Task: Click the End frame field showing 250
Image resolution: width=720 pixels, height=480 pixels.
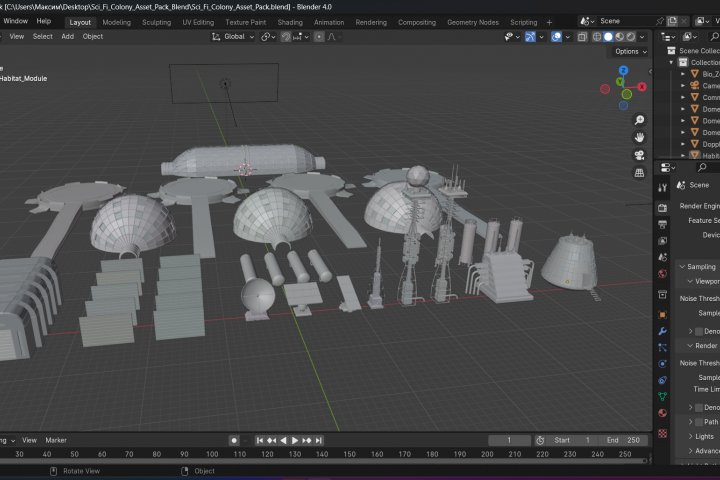Action: pyautogui.click(x=623, y=440)
